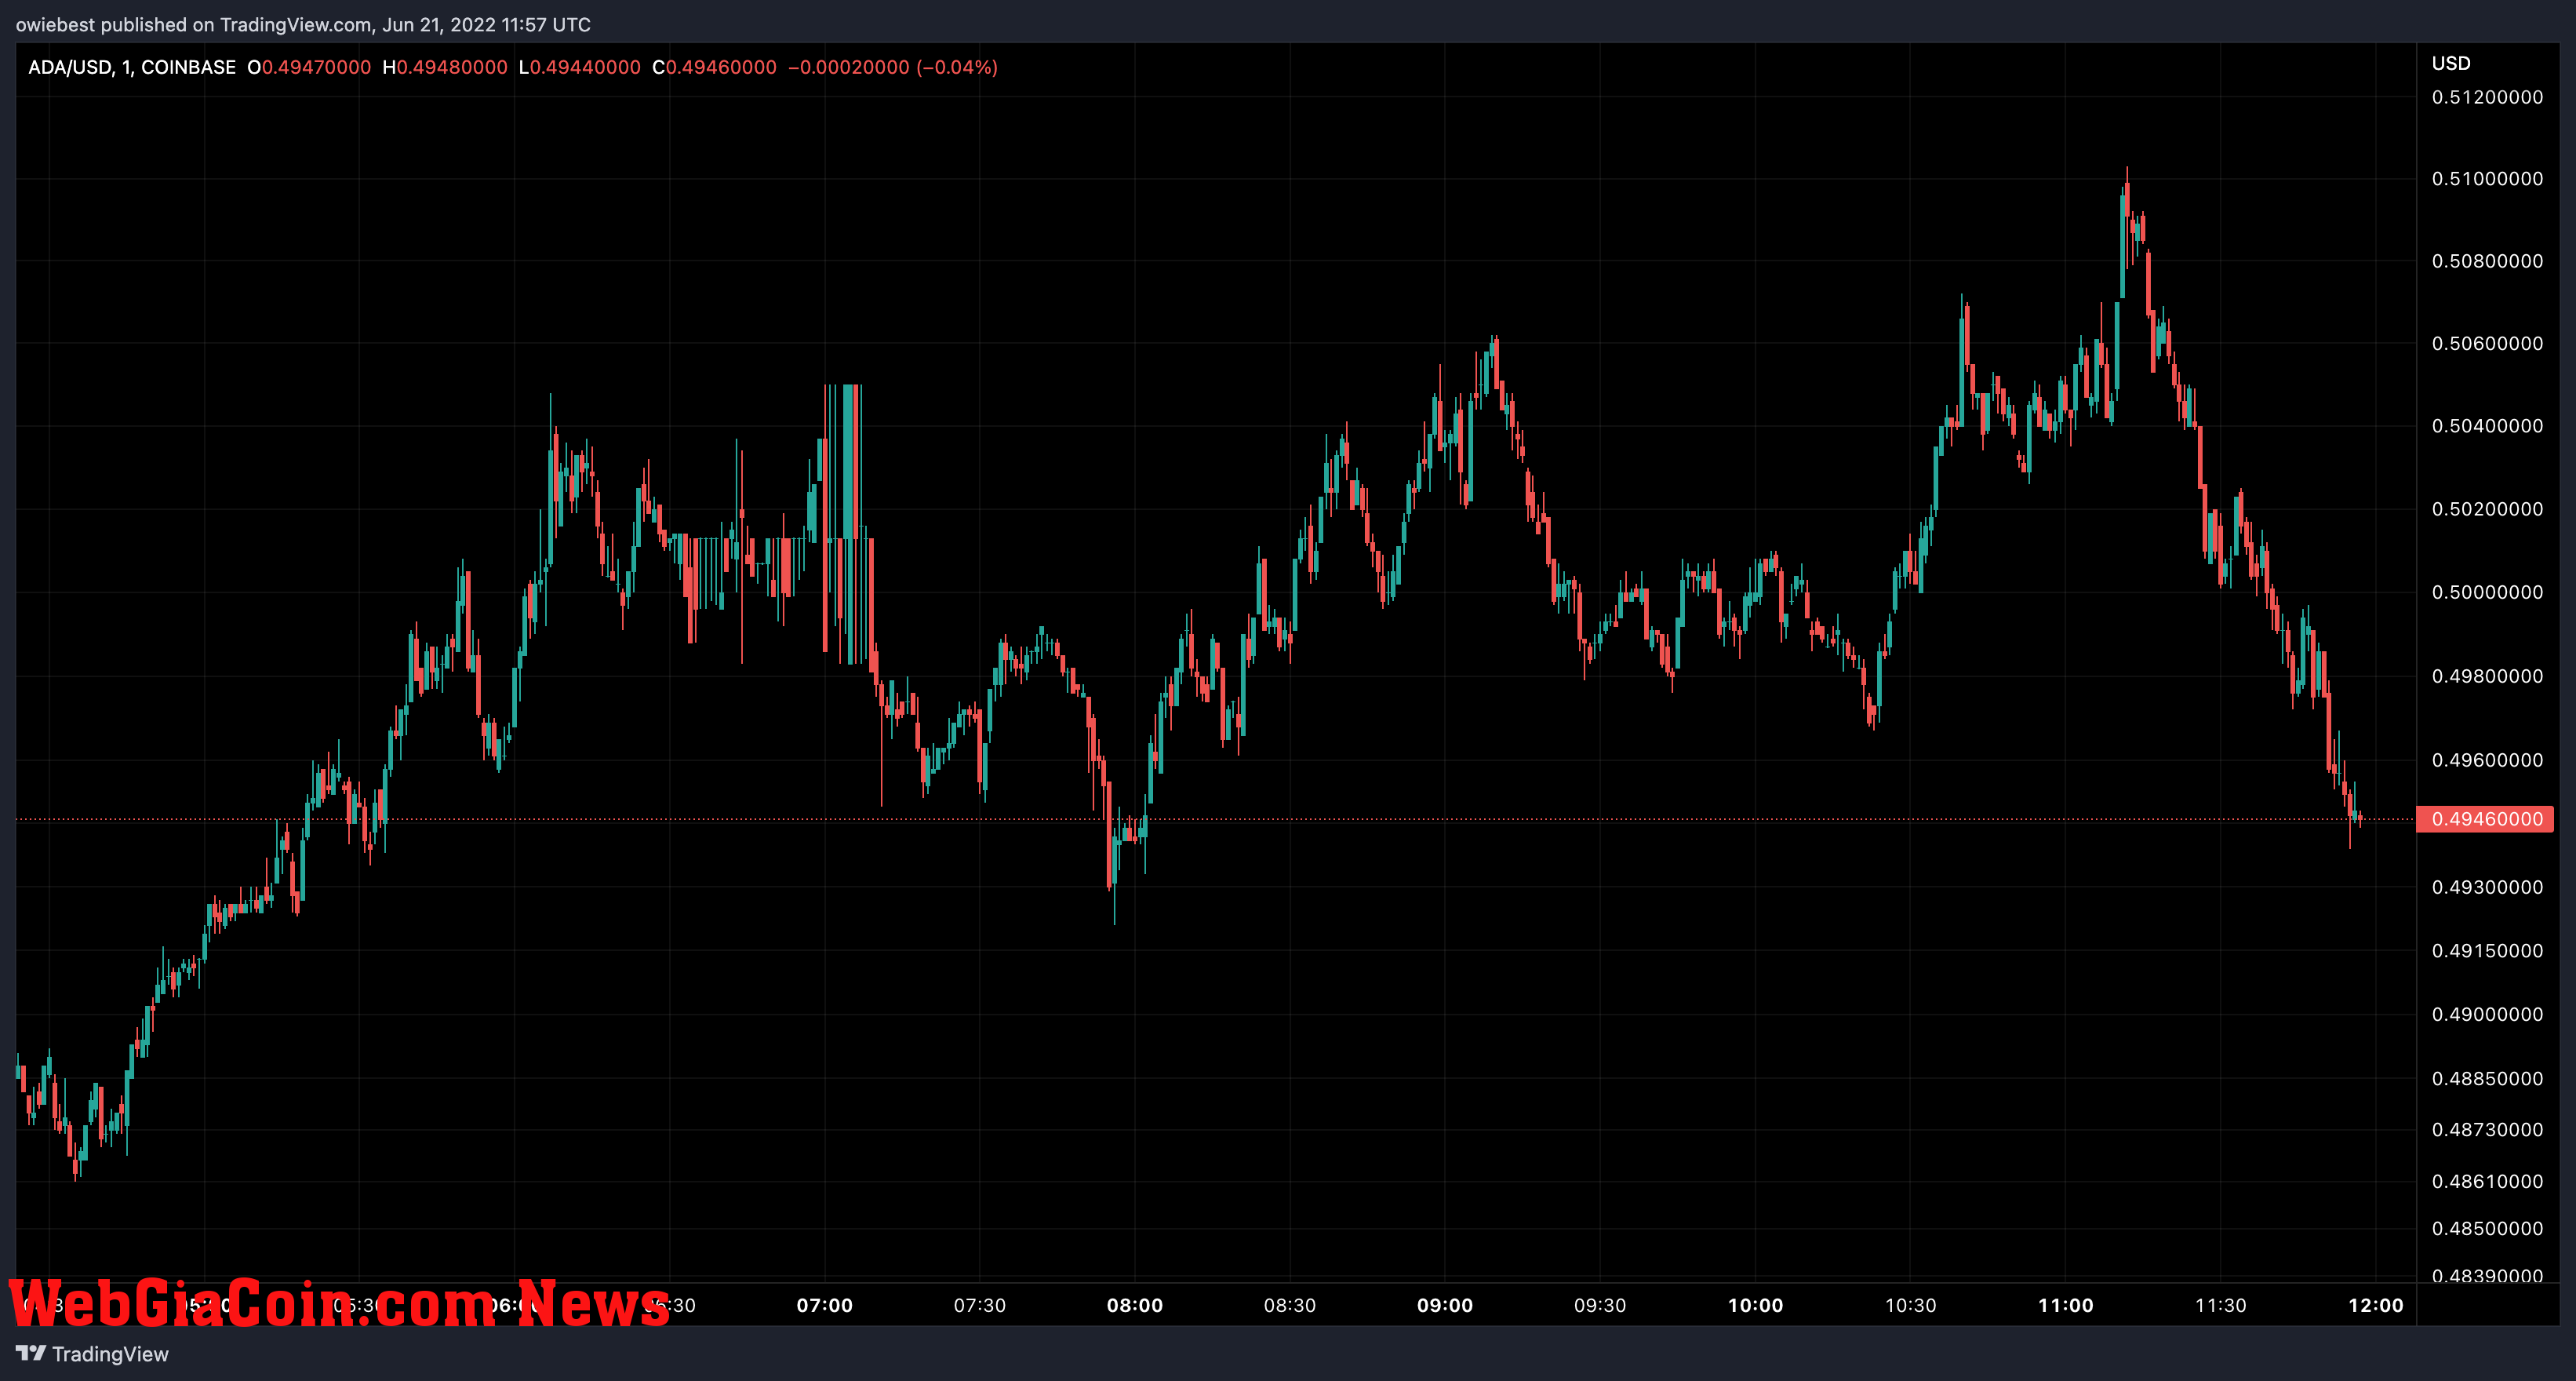Click the open value 0.49470000

pos(316,67)
